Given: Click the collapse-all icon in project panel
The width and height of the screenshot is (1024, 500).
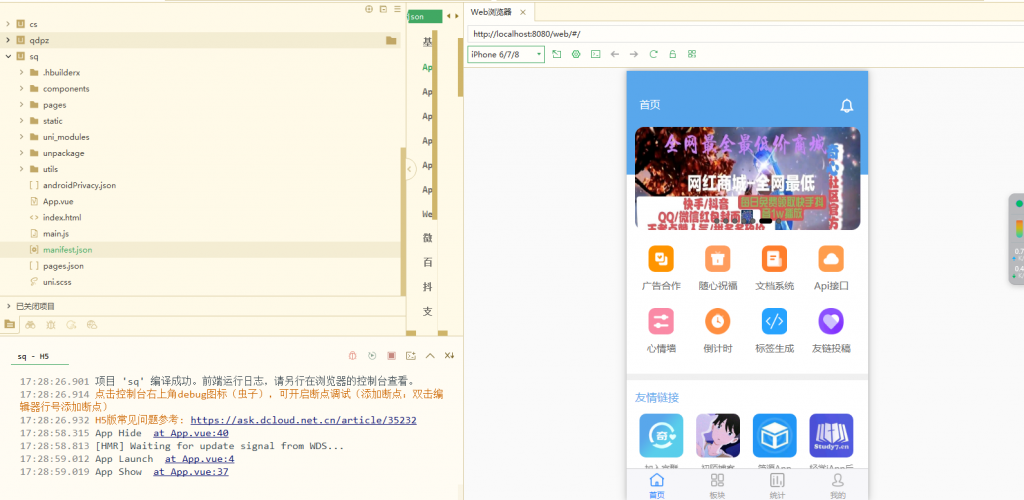Looking at the screenshot, I should point(383,9).
